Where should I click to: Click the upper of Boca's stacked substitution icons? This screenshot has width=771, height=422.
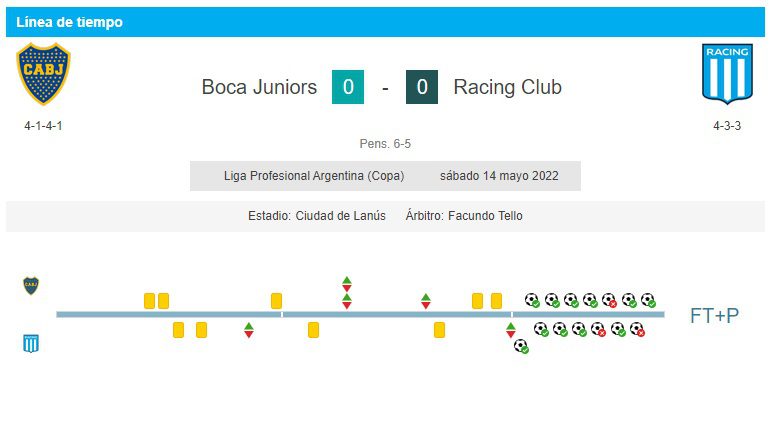pos(346,283)
